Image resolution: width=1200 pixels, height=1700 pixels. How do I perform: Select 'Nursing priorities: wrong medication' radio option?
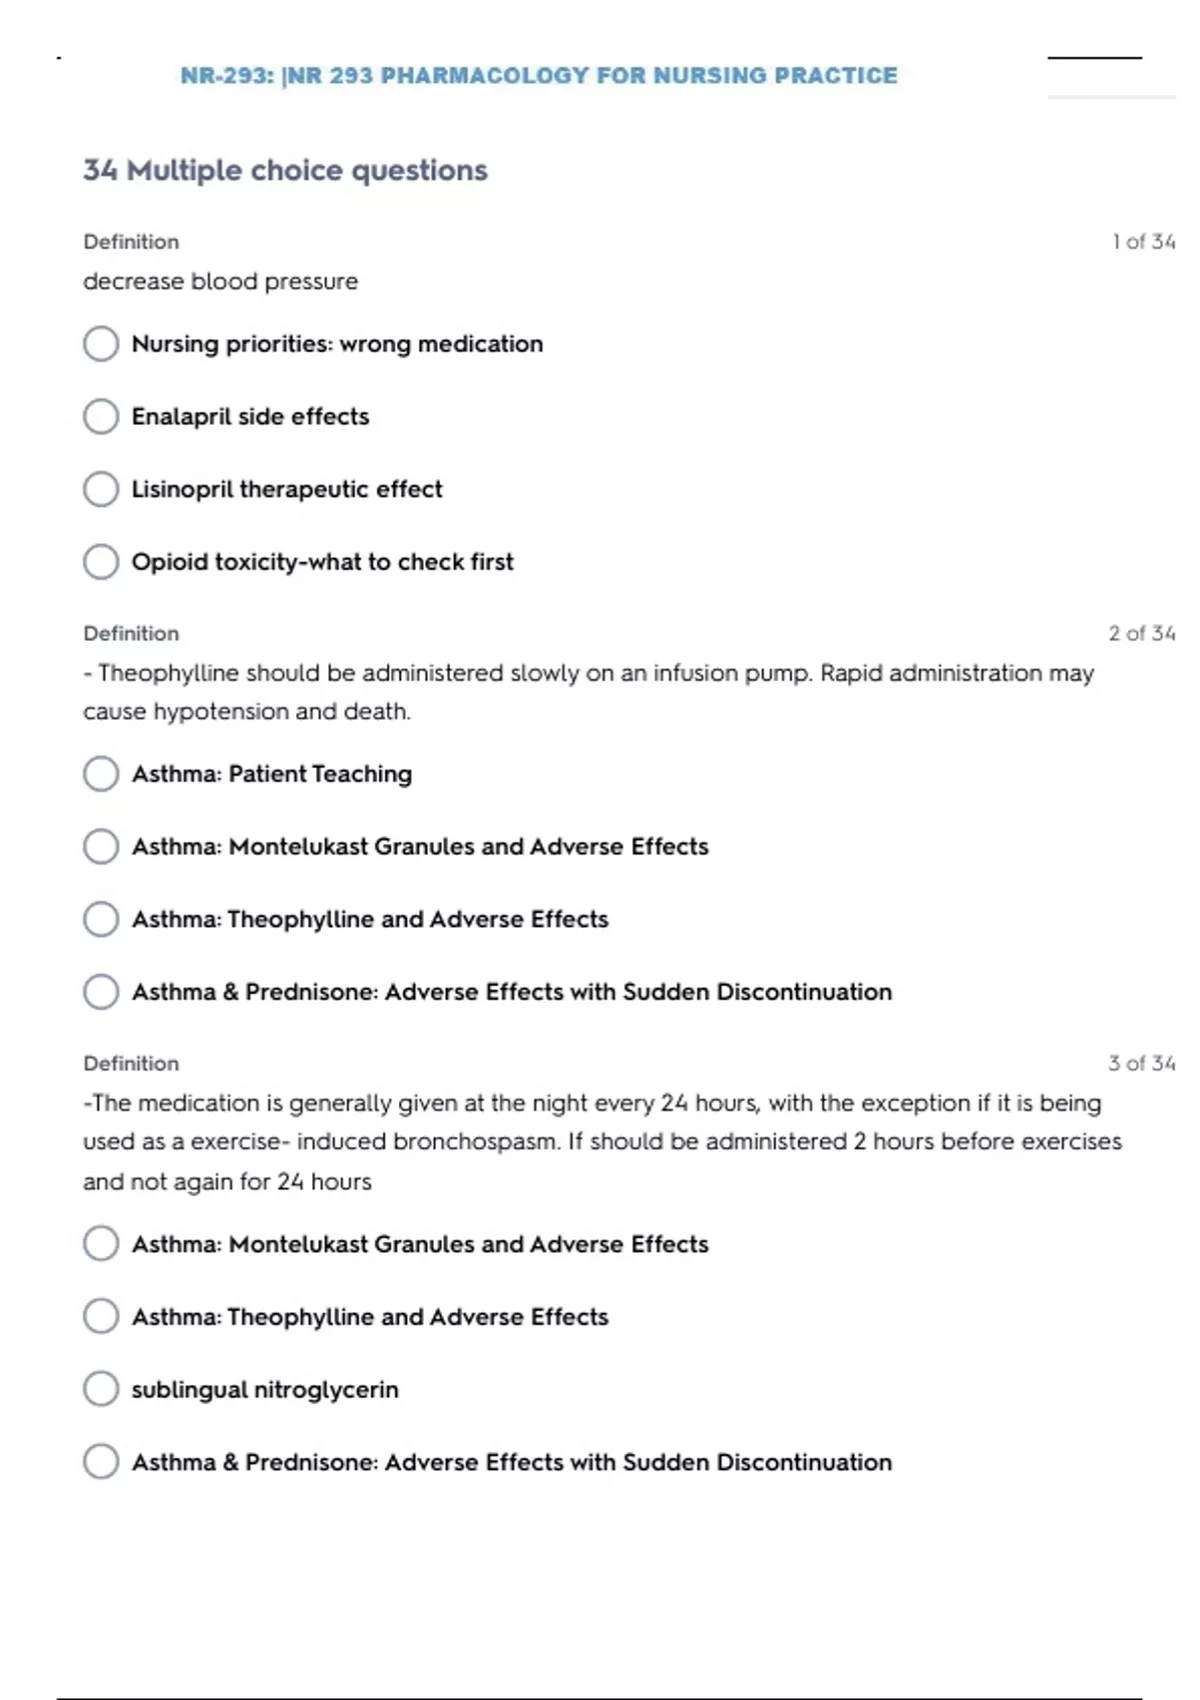(x=101, y=344)
